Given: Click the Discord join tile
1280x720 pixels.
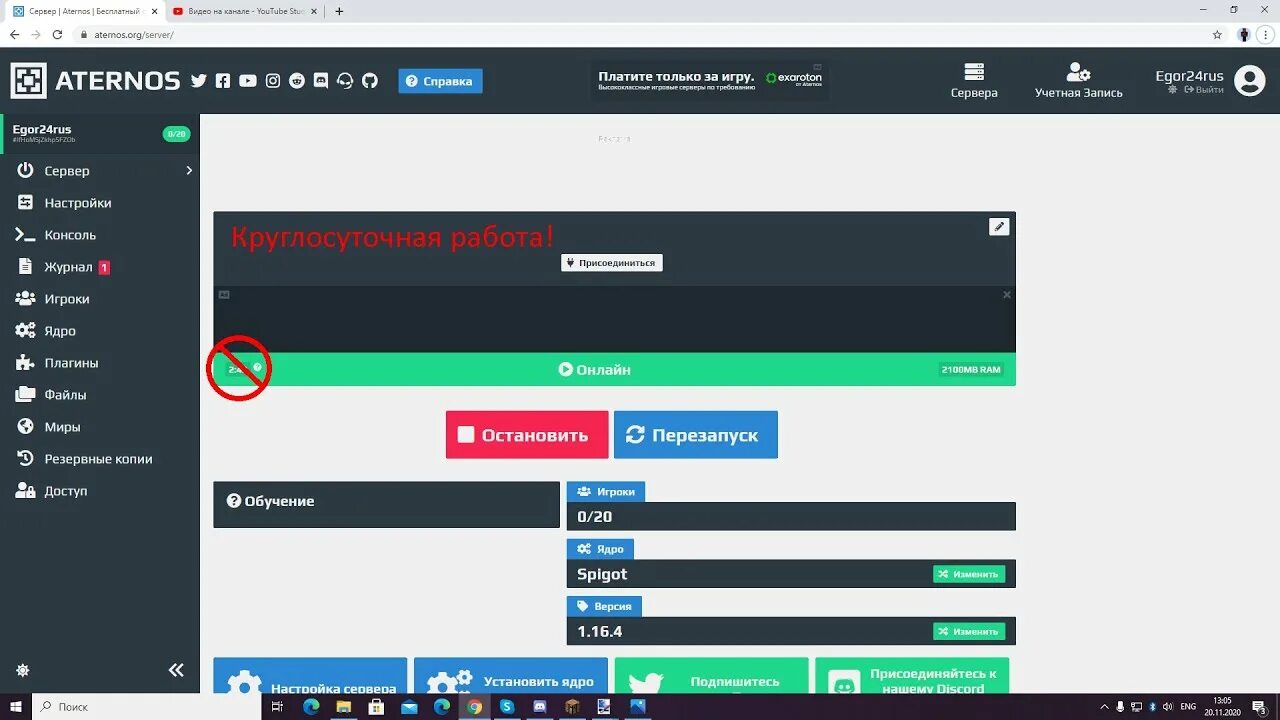Looking at the screenshot, I should click(x=912, y=676).
